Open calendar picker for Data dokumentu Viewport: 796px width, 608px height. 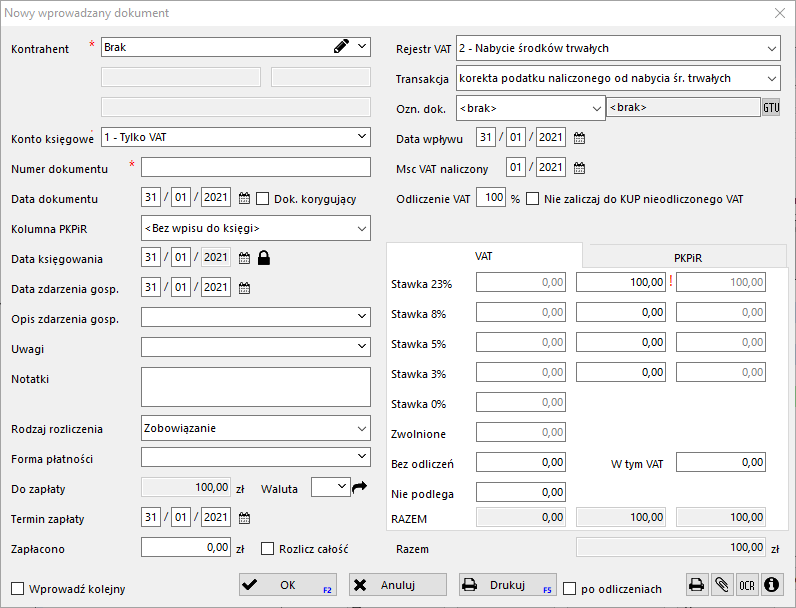tap(244, 198)
